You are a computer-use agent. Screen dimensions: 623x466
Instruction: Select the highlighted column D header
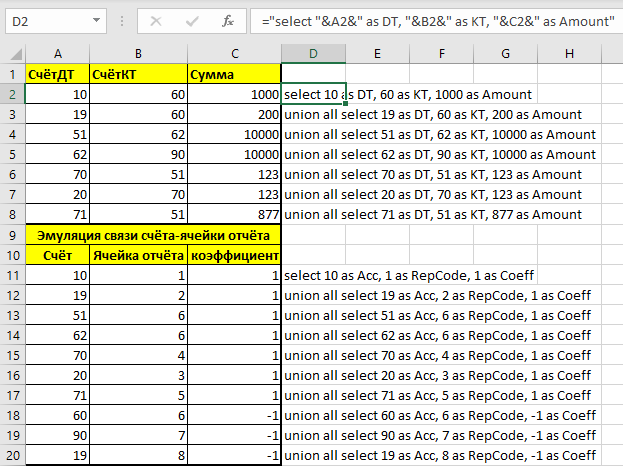coord(313,52)
